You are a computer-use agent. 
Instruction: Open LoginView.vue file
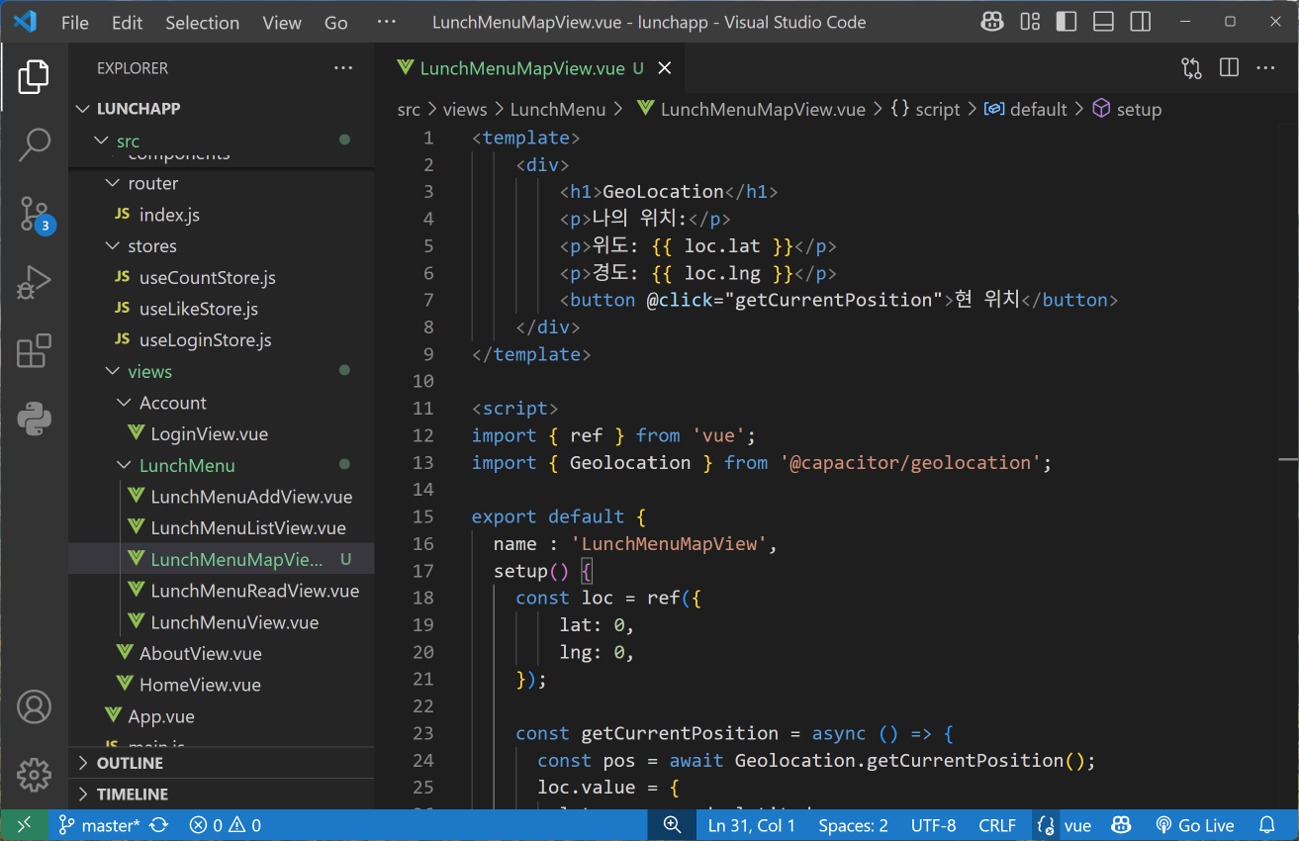pos(220,434)
